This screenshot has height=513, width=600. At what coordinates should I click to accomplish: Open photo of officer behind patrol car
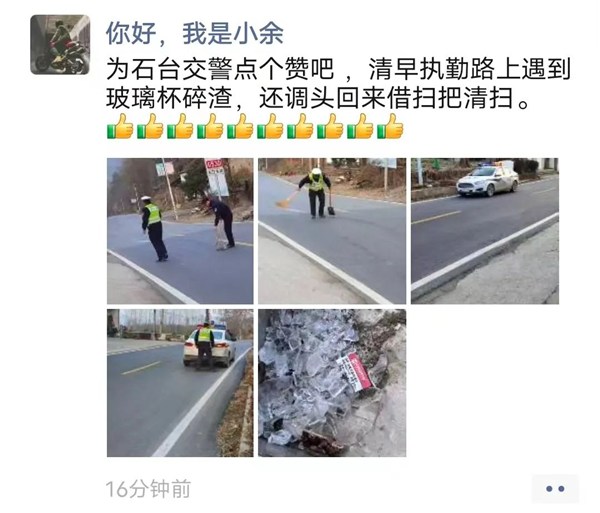[180, 383]
